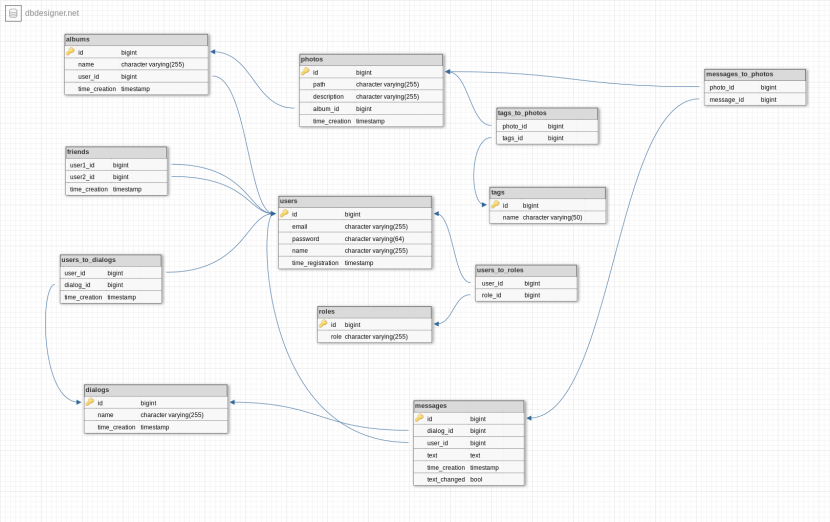Select the tags_to_photos table header
Viewport: 830px width, 522px height.
[x=546, y=113]
